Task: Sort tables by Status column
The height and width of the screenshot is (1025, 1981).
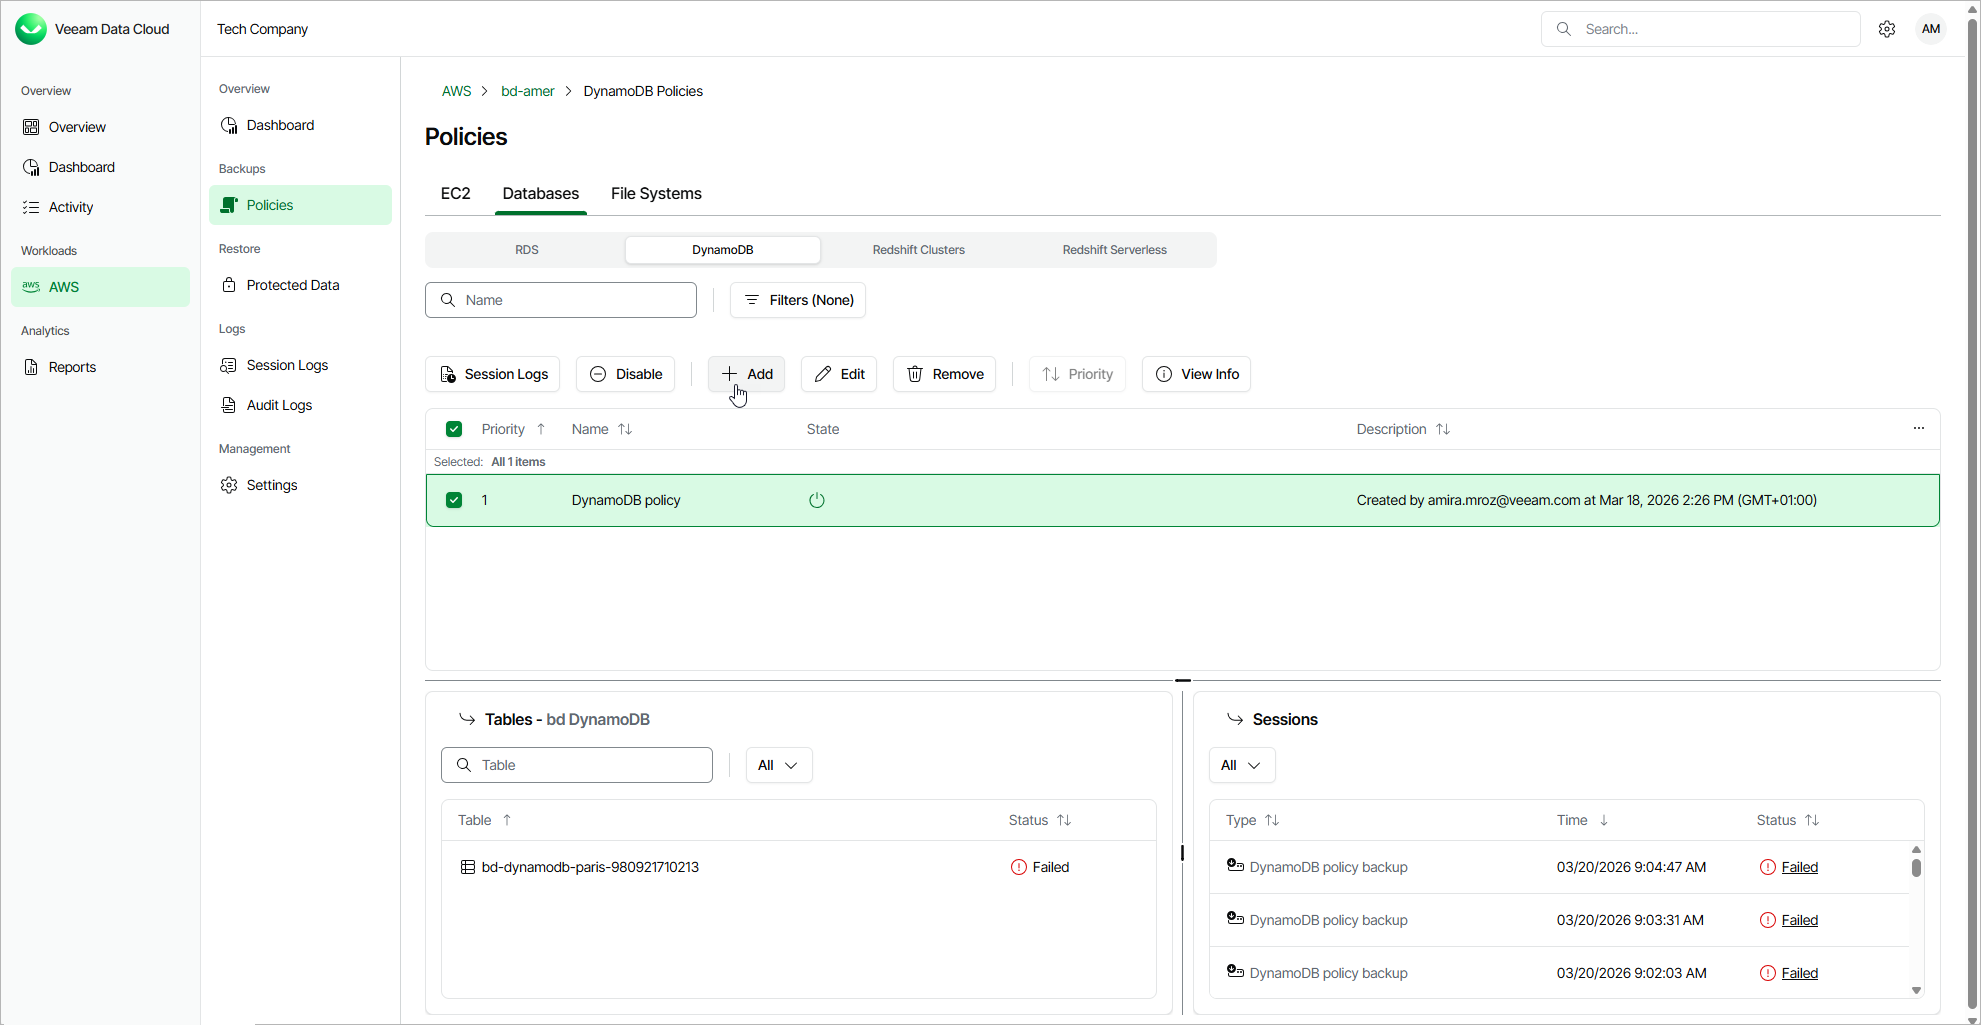Action: coord(1064,820)
